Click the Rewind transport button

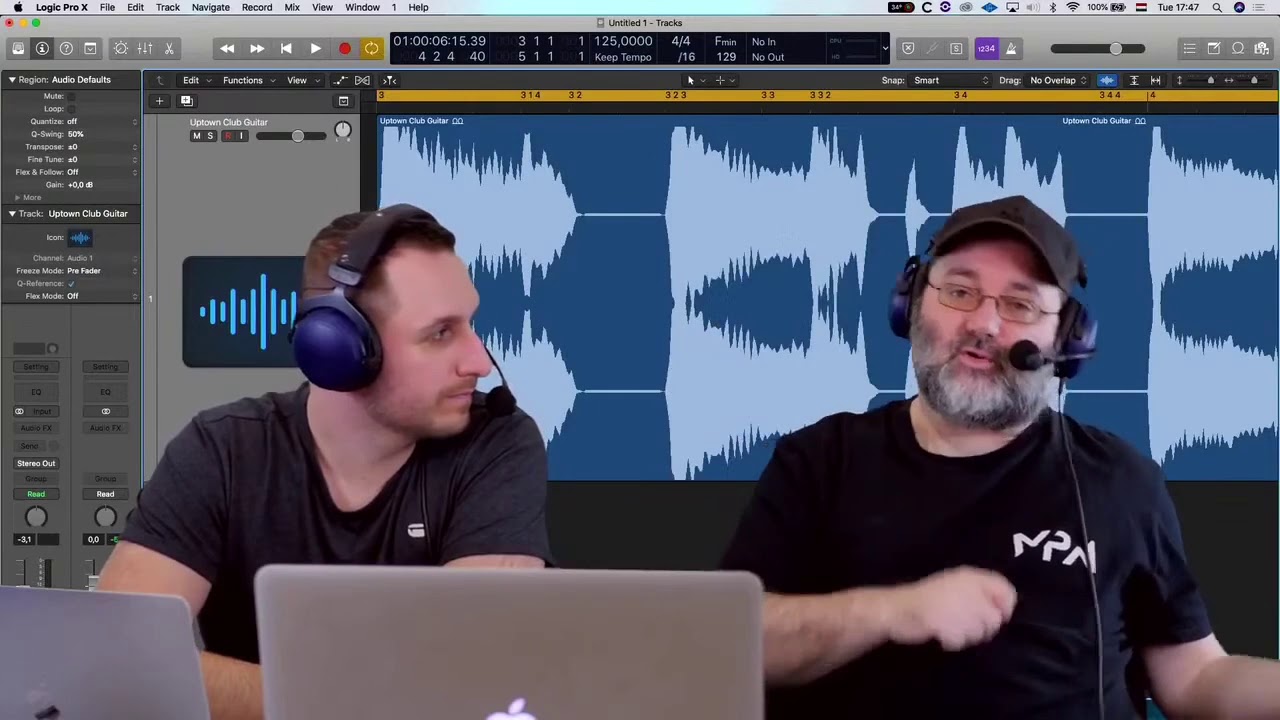pyautogui.click(x=227, y=48)
